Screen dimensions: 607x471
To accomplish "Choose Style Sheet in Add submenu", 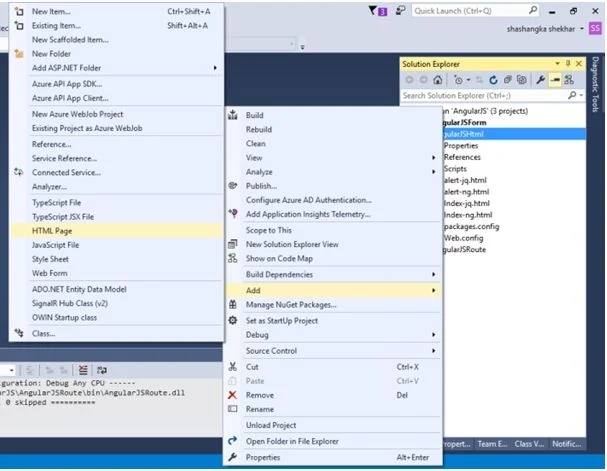I will [116, 259].
